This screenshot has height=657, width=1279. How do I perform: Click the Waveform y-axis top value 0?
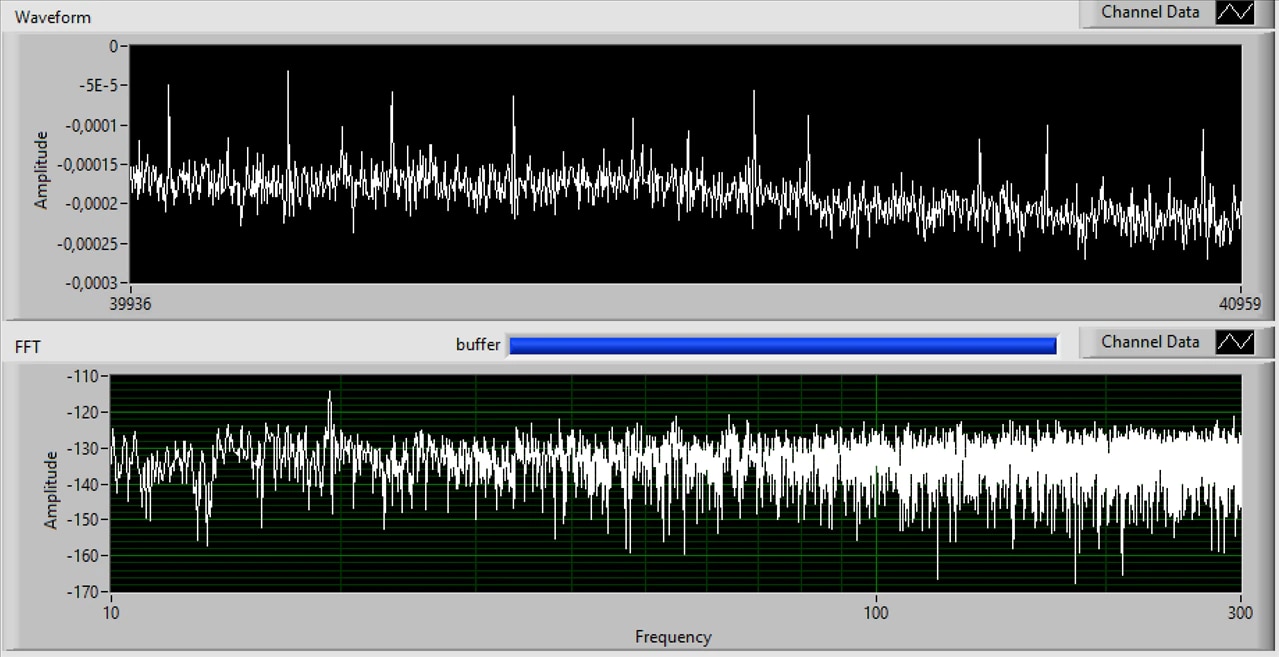click(115, 46)
